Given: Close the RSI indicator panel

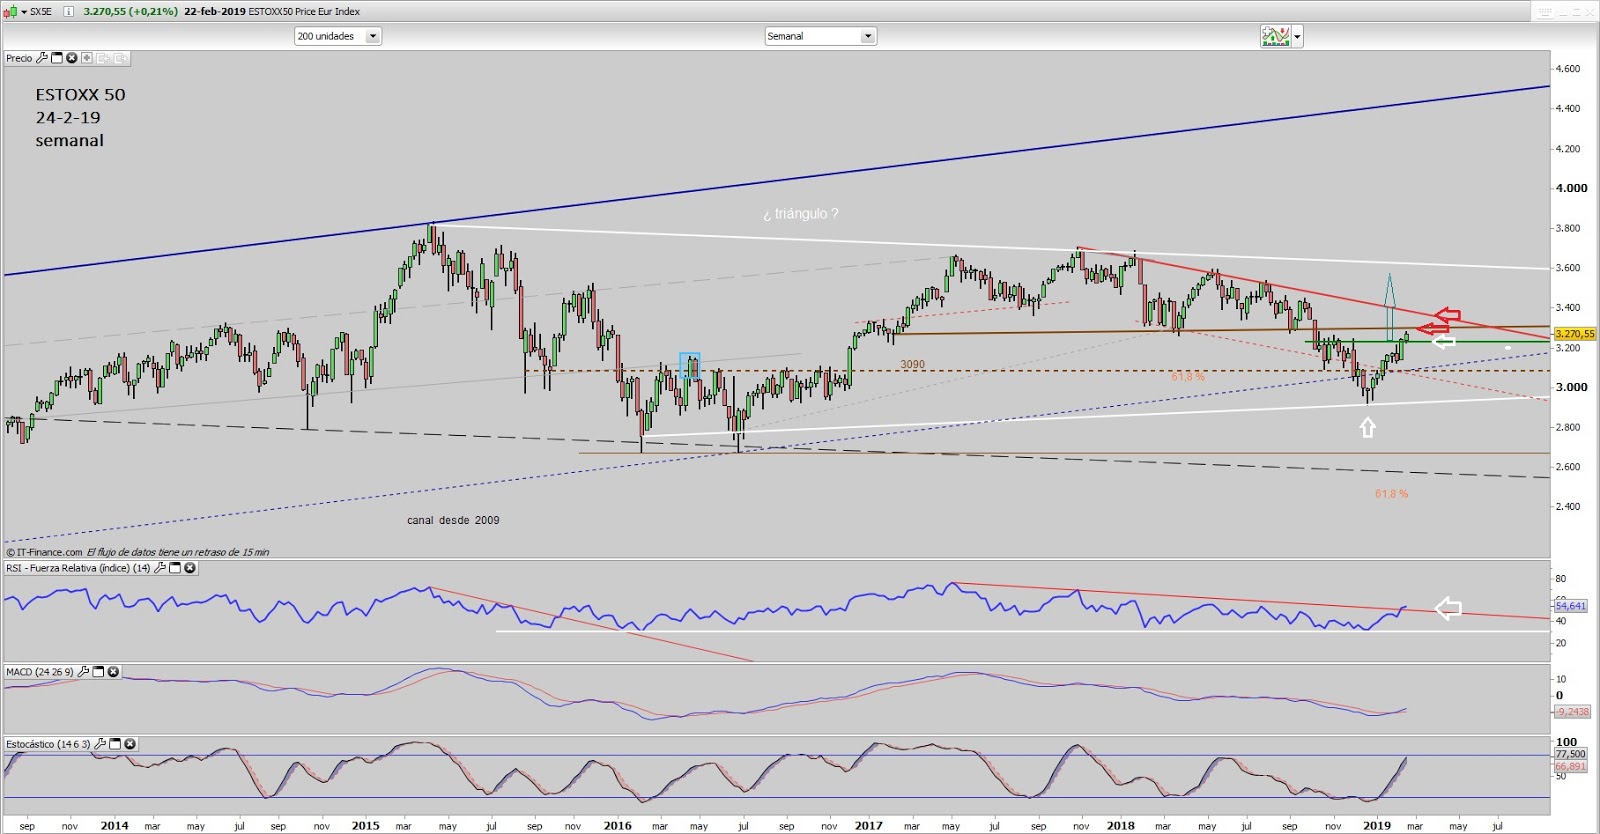Looking at the screenshot, I should click(190, 568).
